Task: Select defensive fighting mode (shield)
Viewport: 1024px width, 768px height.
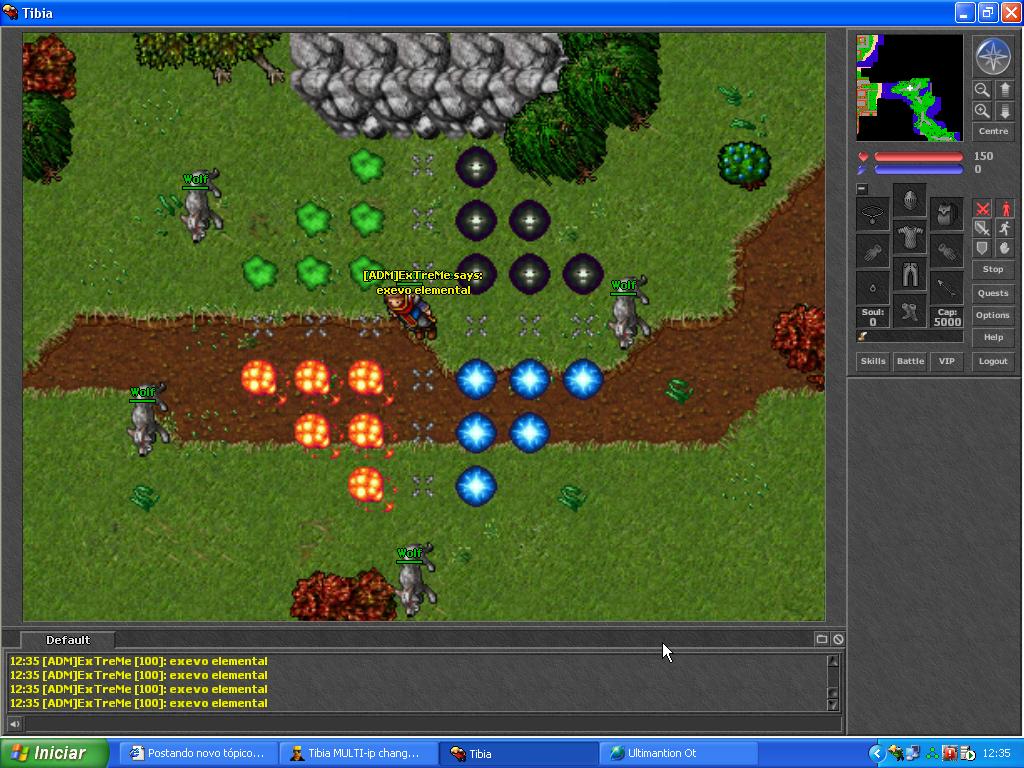Action: coord(982,248)
